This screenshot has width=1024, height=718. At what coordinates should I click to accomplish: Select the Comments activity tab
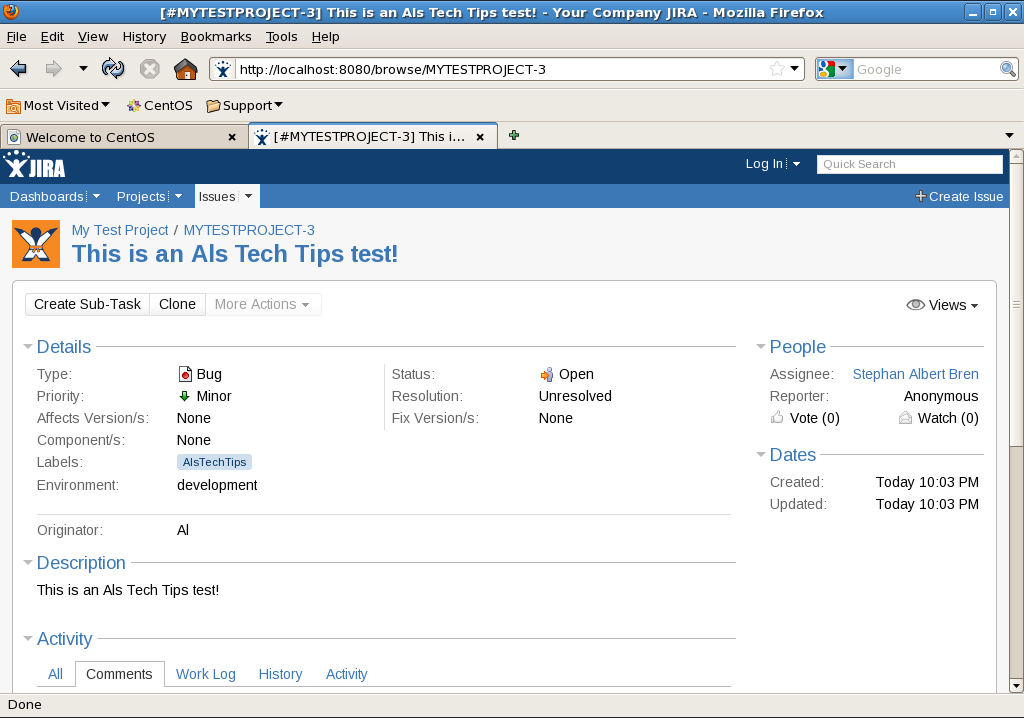click(x=120, y=674)
